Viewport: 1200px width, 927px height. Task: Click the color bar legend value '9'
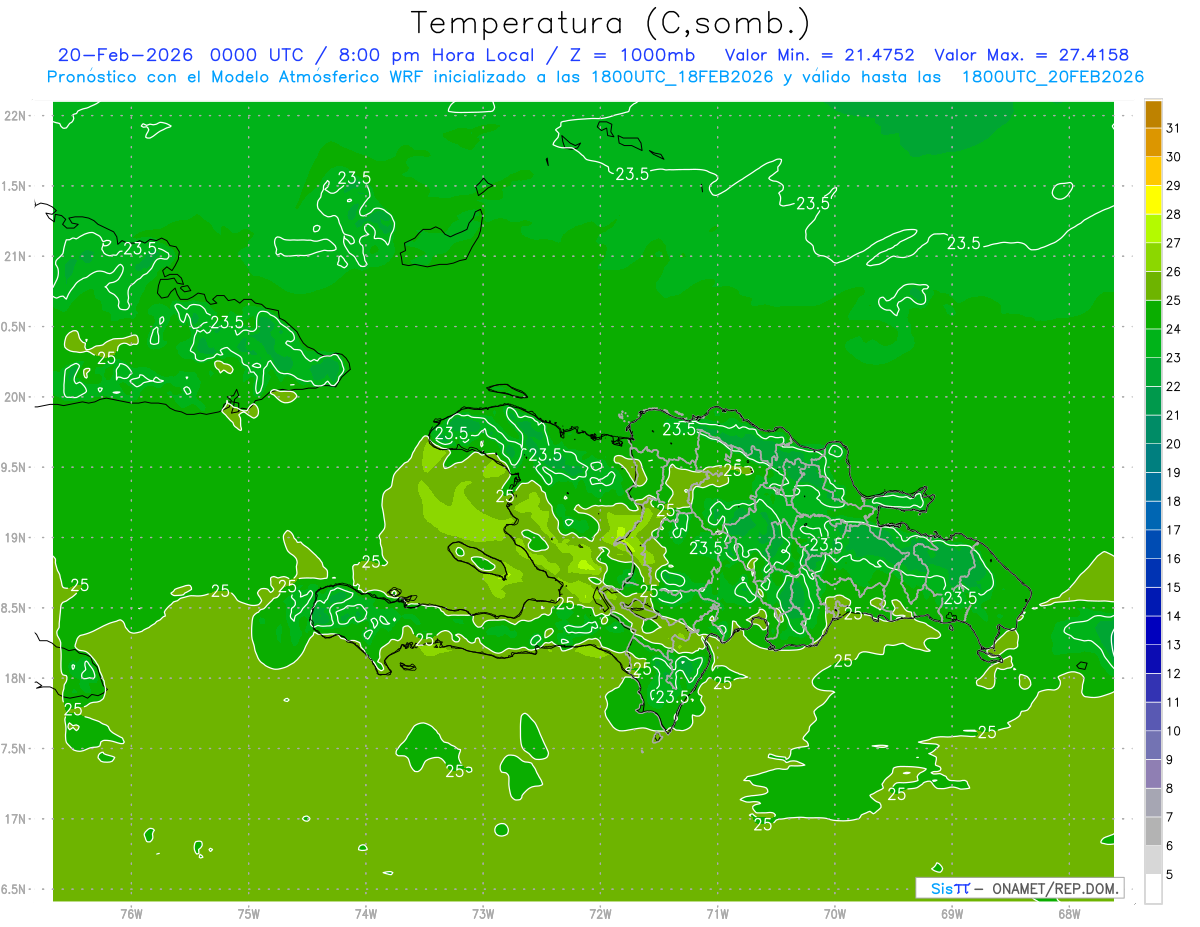point(1169,760)
